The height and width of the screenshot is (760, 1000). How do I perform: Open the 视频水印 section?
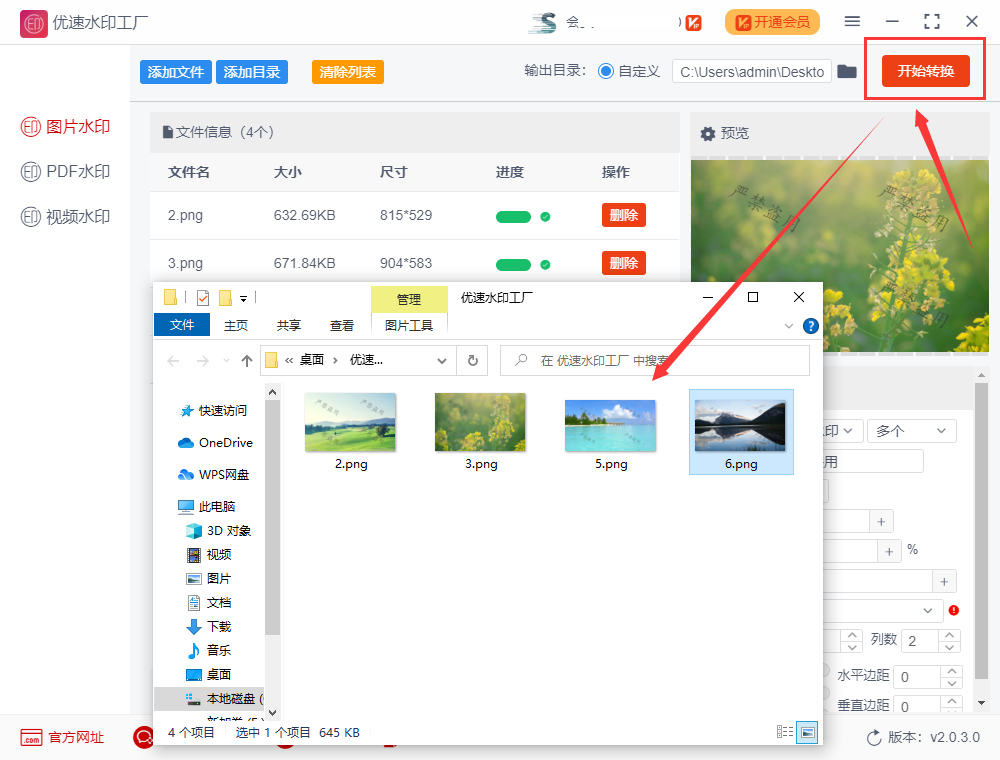(66, 217)
